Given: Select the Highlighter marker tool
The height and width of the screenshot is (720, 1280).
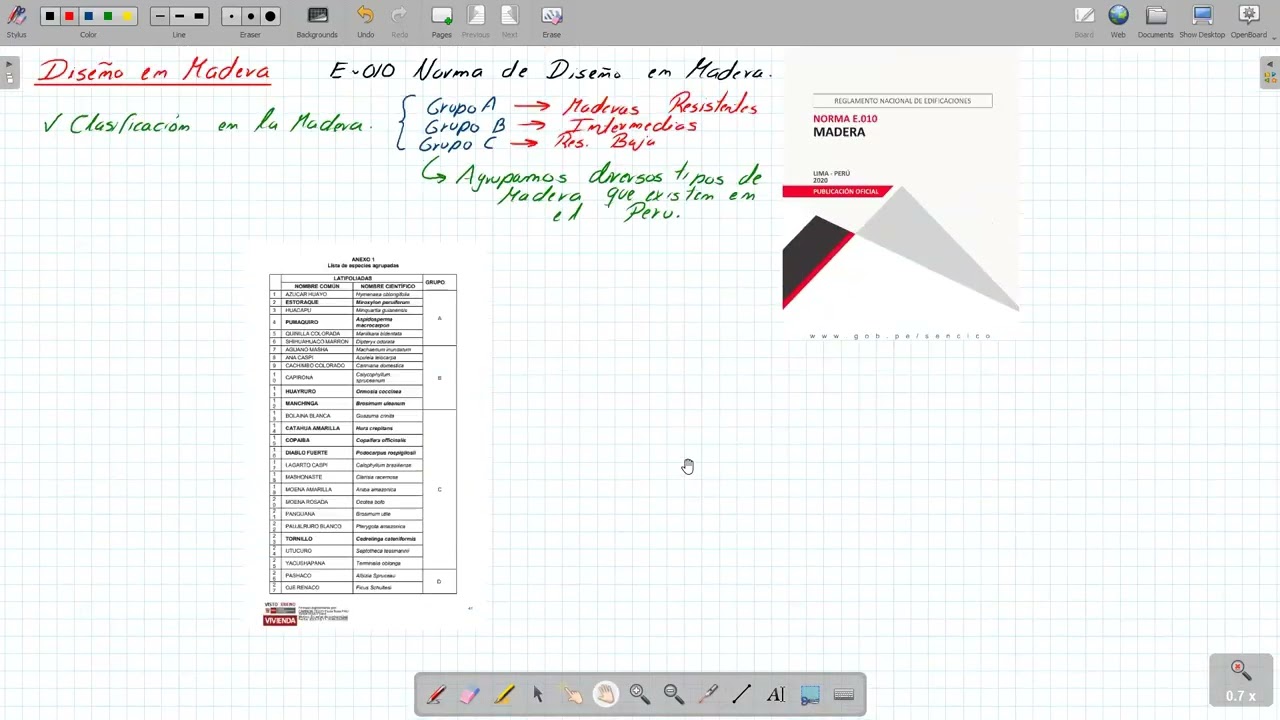Looking at the screenshot, I should click(504, 694).
